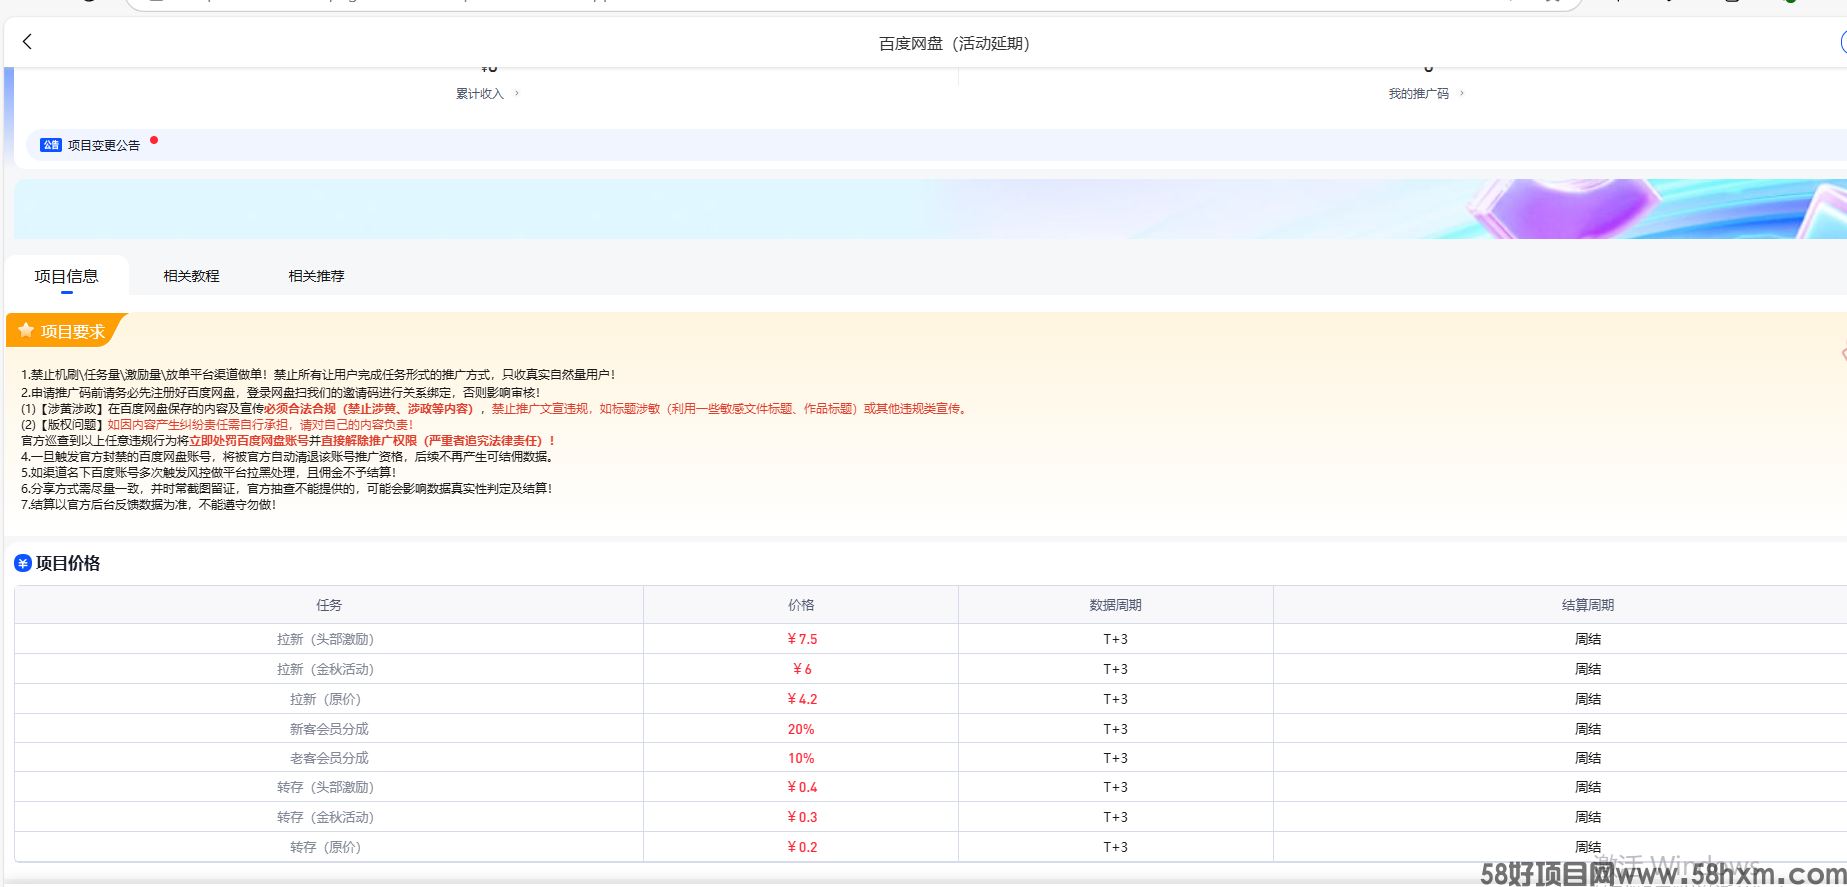Viewport: 1847px width, 887px height.
Task: Click requirement line 1 about 禁止机刷
Action: pyautogui.click(x=318, y=375)
